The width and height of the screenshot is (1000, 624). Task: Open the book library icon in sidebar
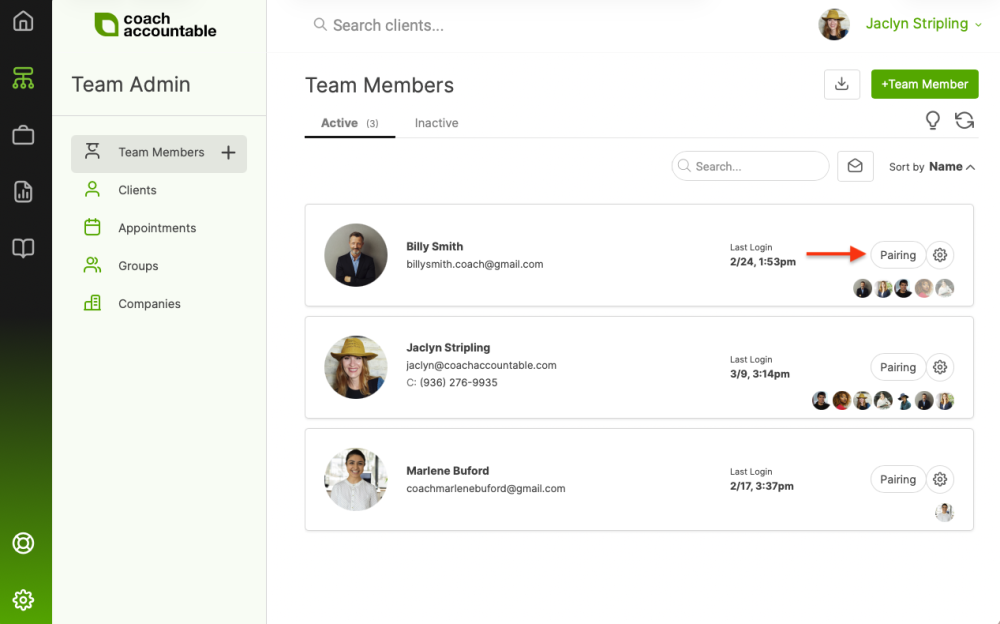pyautogui.click(x=23, y=249)
